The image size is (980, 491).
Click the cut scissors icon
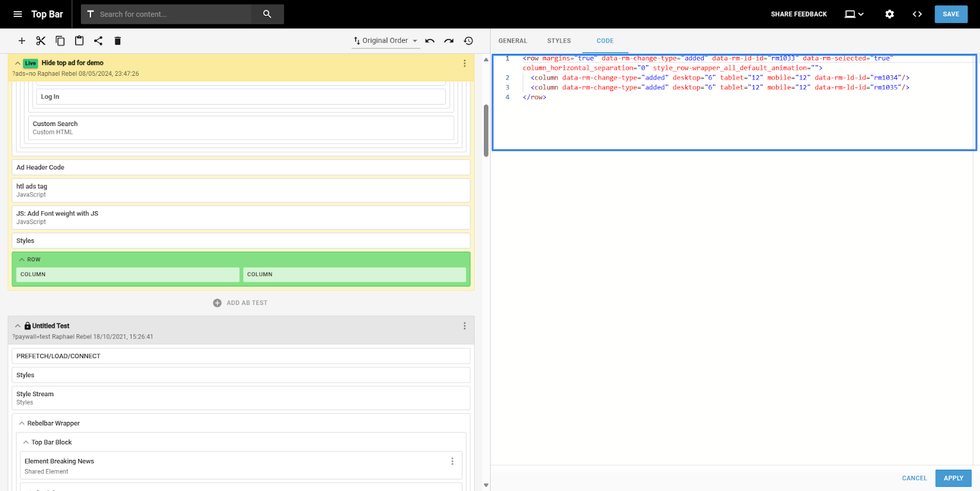pyautogui.click(x=40, y=41)
